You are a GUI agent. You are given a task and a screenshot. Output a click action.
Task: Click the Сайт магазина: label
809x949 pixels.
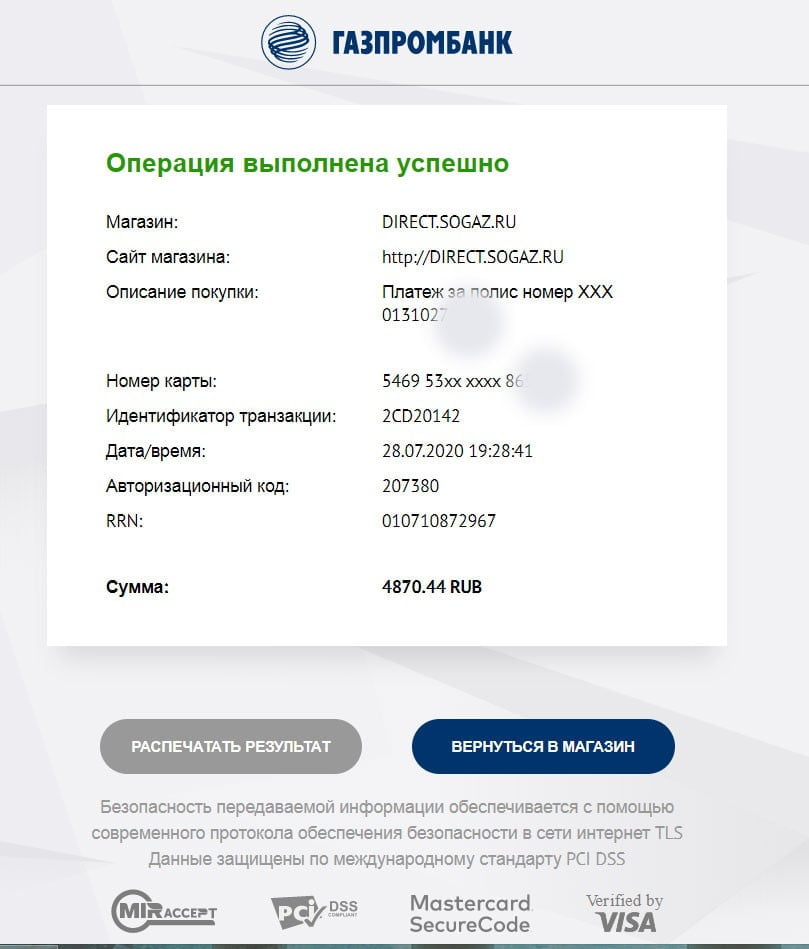click(168, 257)
